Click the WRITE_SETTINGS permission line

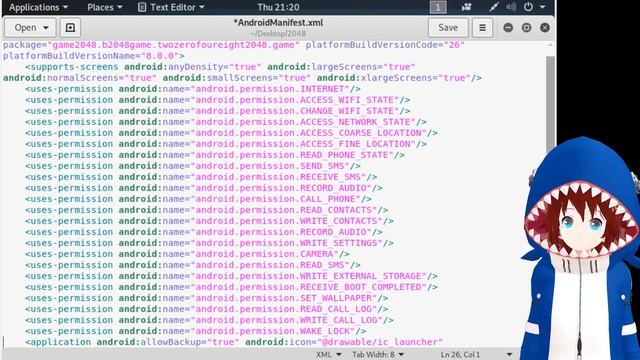point(209,243)
